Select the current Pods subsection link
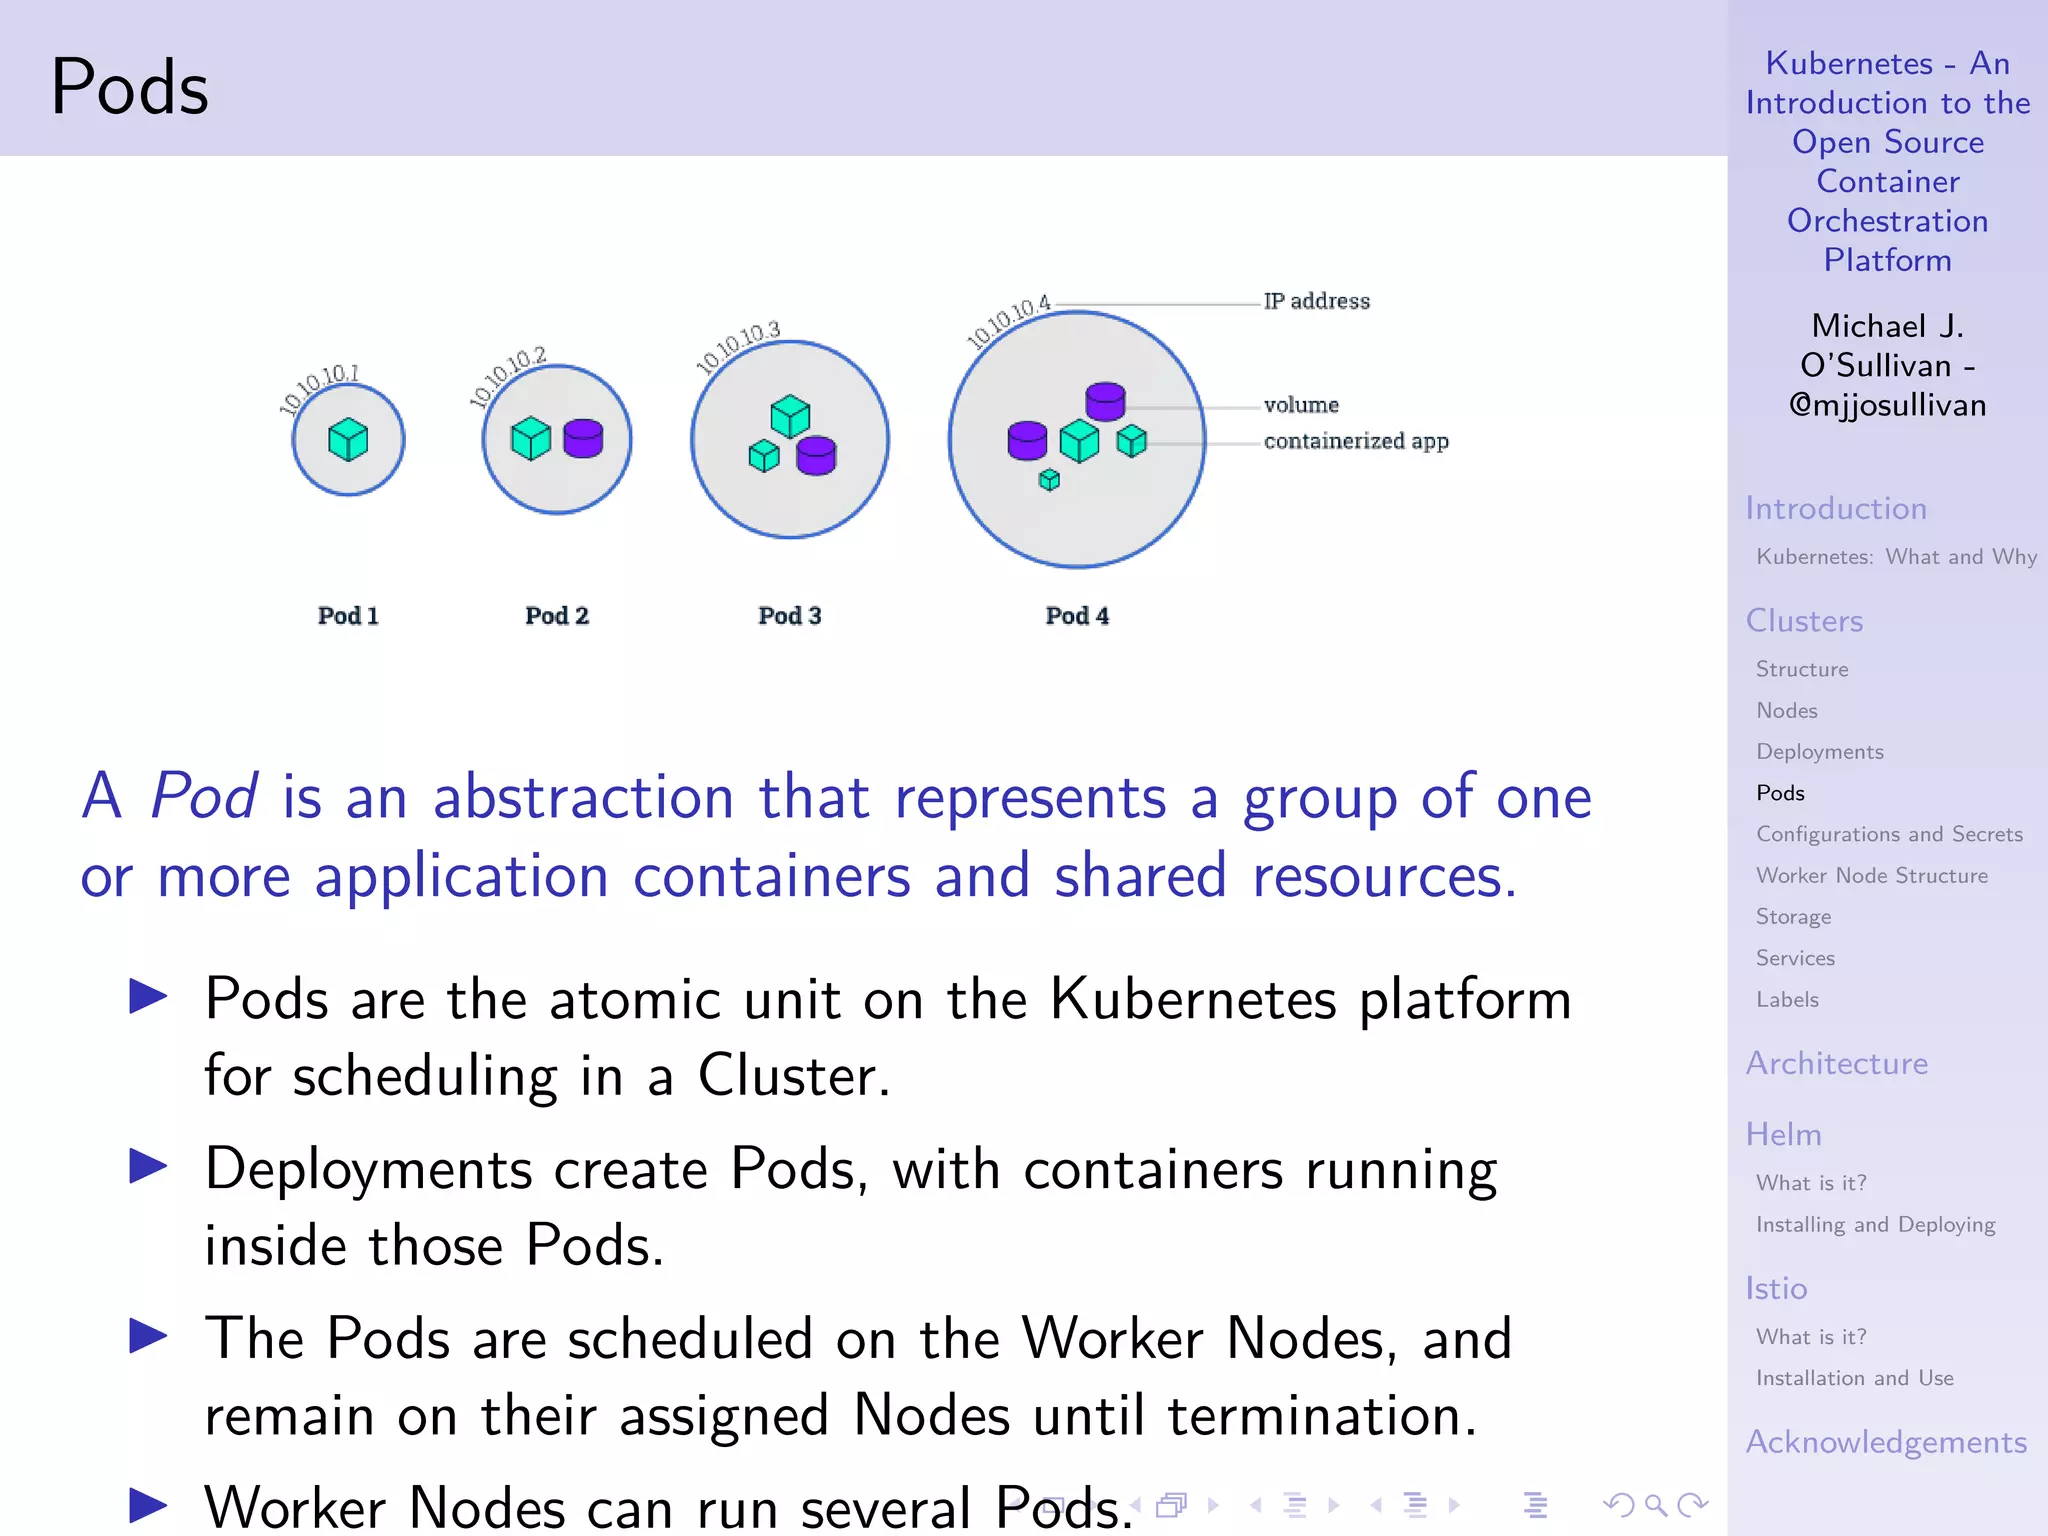This screenshot has width=2048, height=1536. pos(1780,793)
